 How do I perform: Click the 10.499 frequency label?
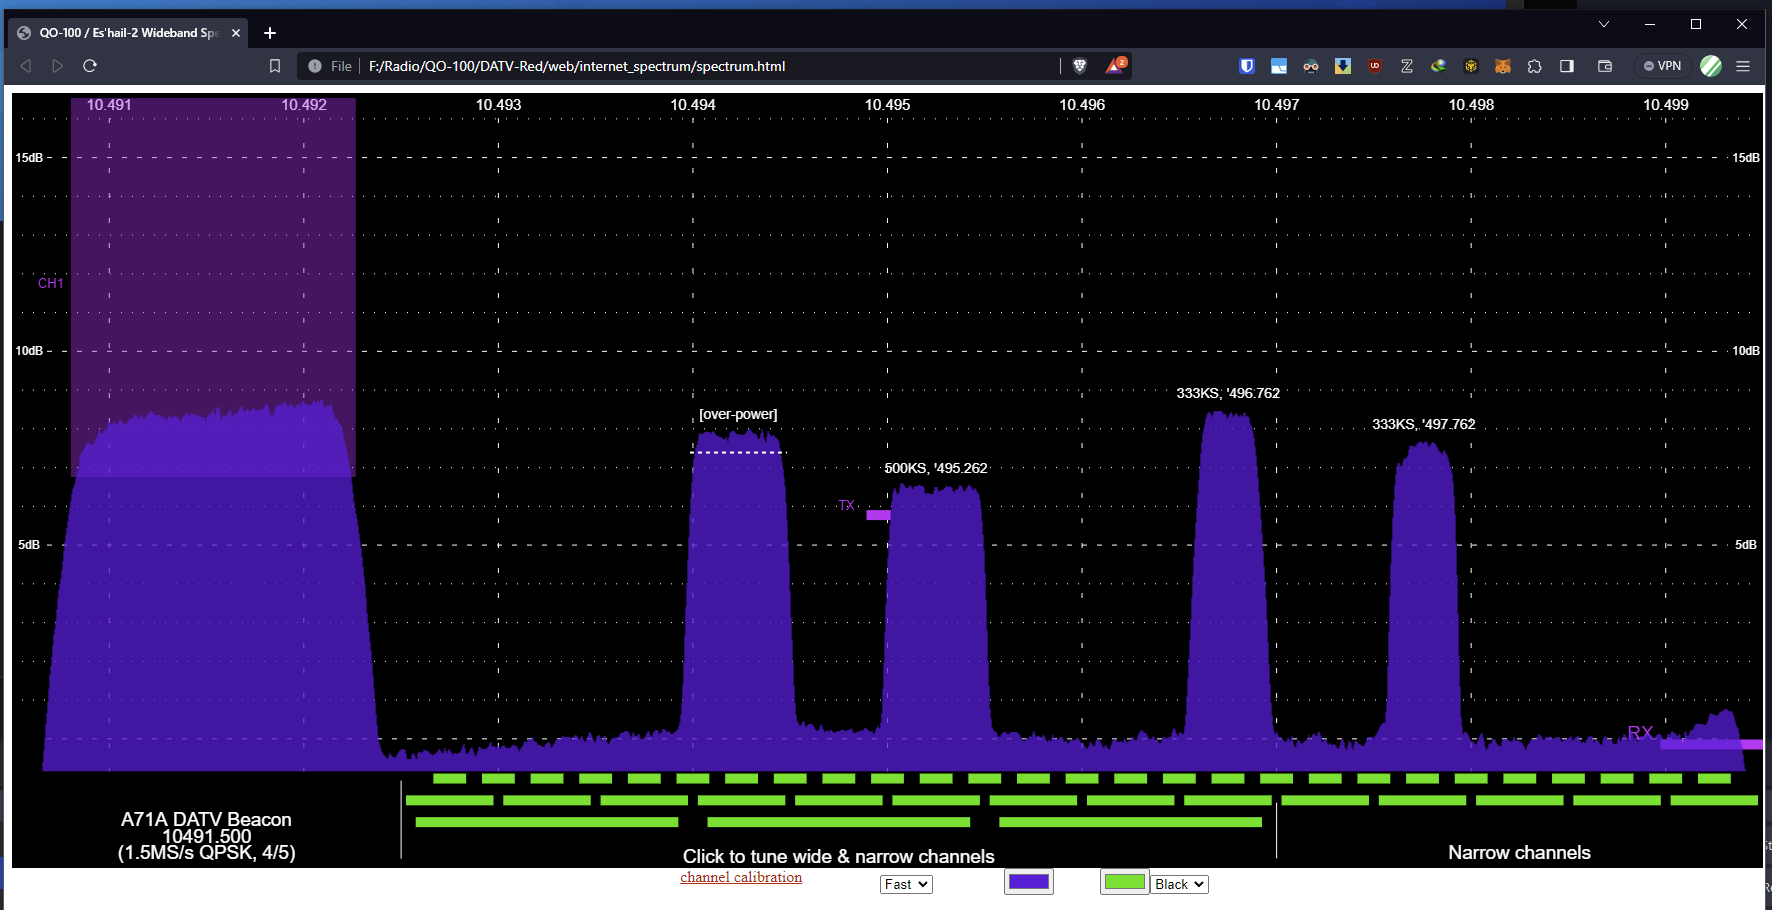click(x=1666, y=105)
